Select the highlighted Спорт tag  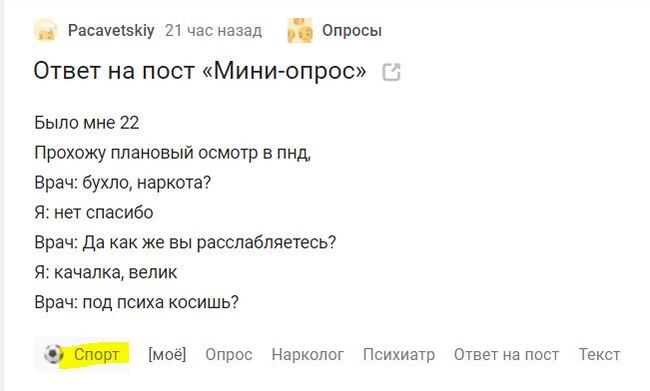point(97,355)
